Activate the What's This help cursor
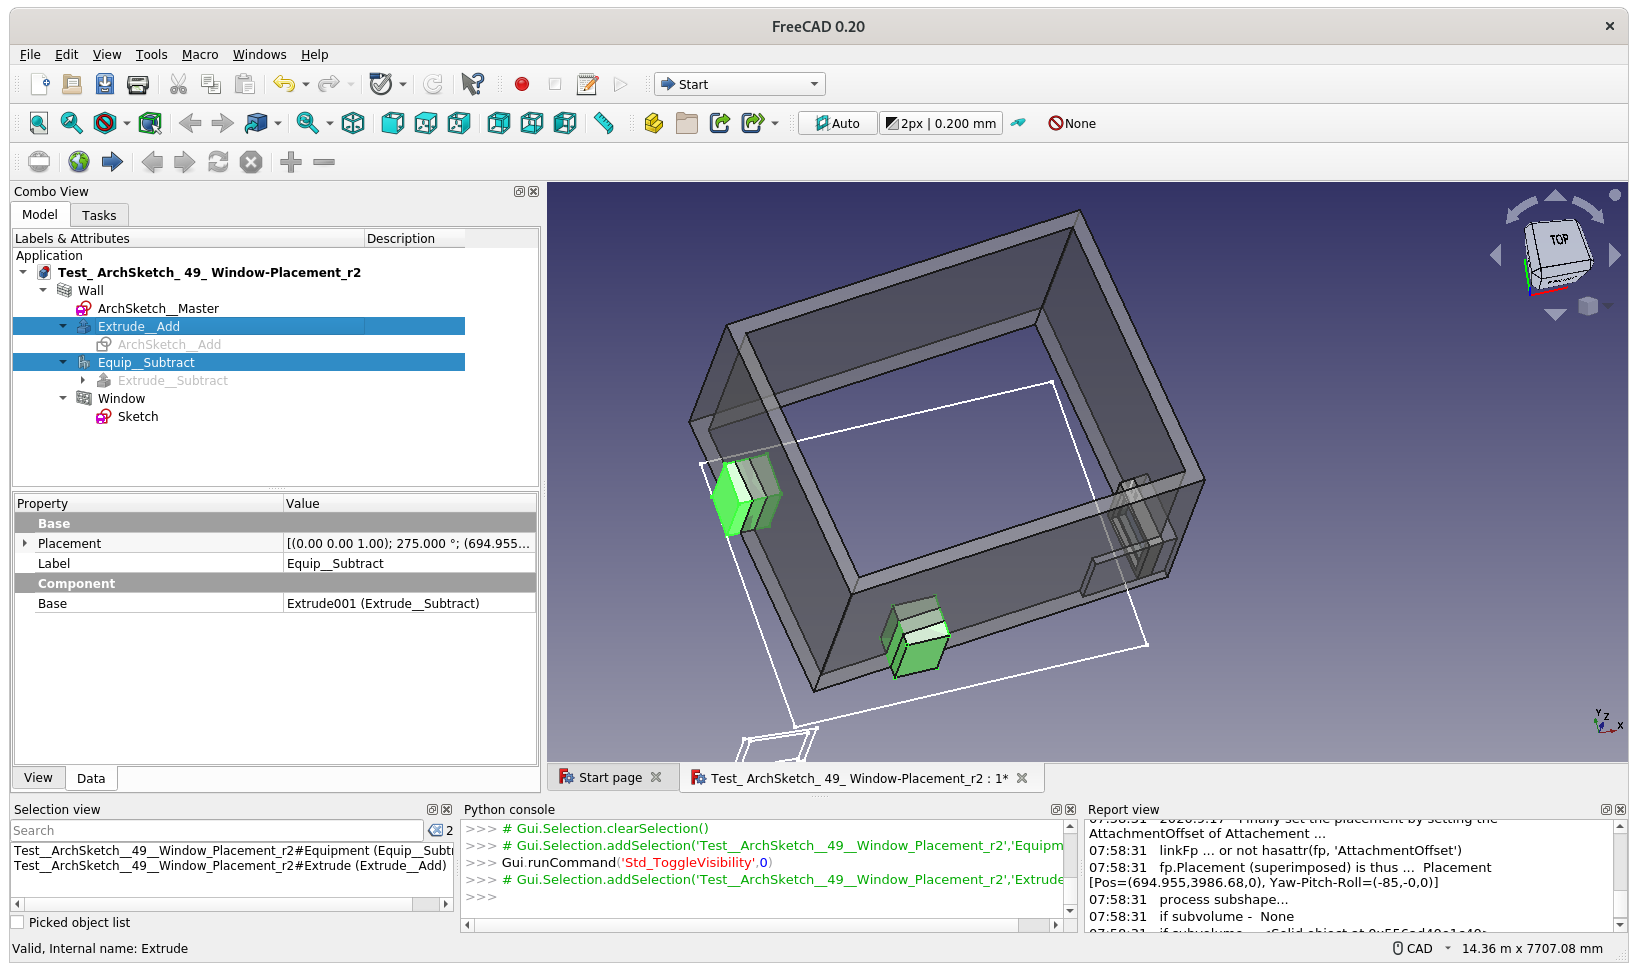1638x972 pixels. tap(472, 84)
